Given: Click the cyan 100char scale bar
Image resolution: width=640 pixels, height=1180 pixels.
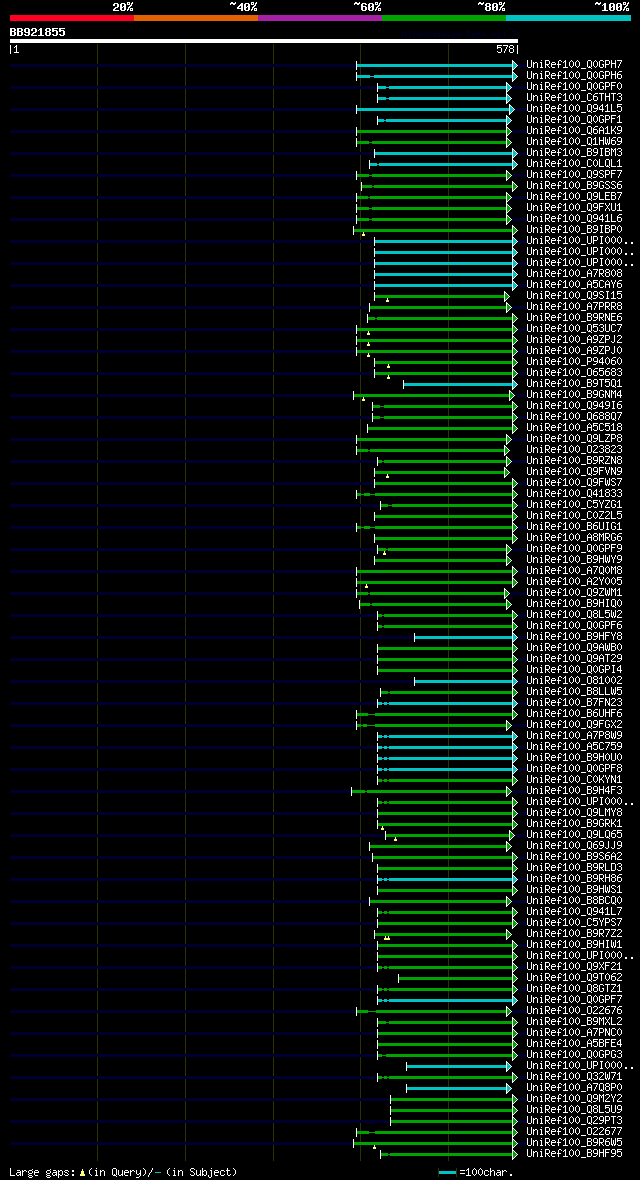Looking at the screenshot, I should point(447,1172).
